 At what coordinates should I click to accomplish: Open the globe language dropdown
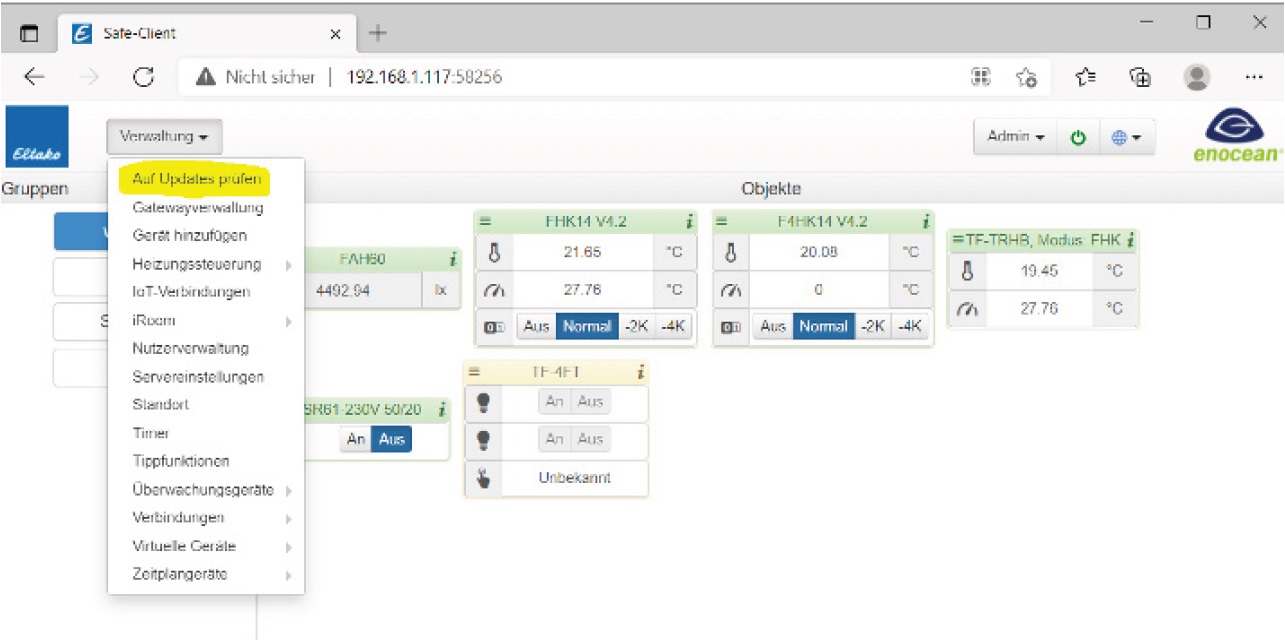tap(1126, 137)
